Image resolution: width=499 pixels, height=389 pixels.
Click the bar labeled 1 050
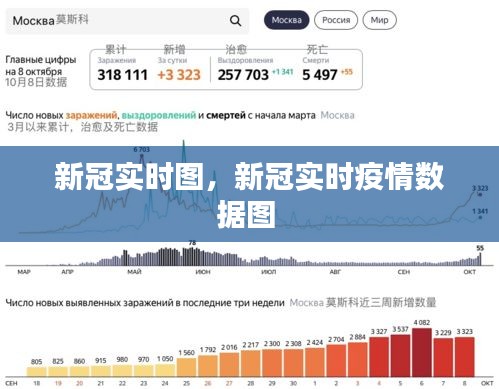click(165, 370)
